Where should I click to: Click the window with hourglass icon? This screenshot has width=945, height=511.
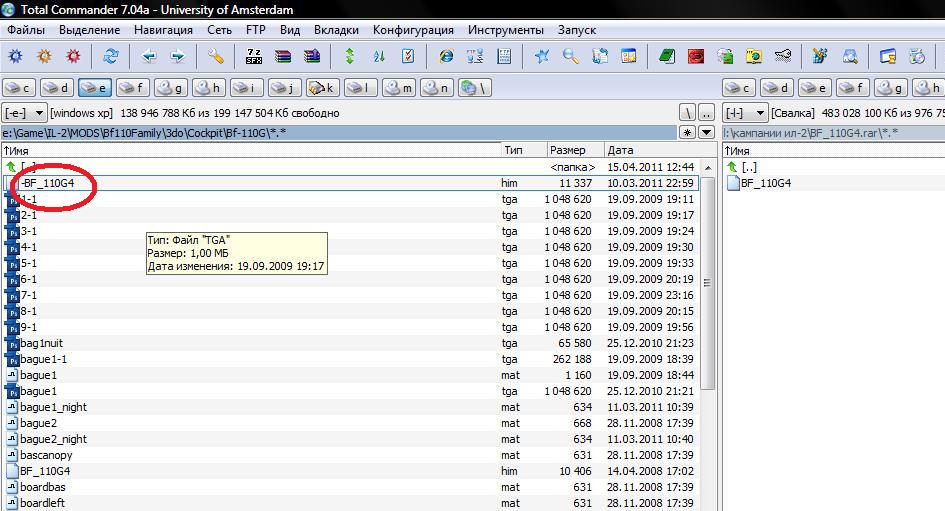[888, 57]
